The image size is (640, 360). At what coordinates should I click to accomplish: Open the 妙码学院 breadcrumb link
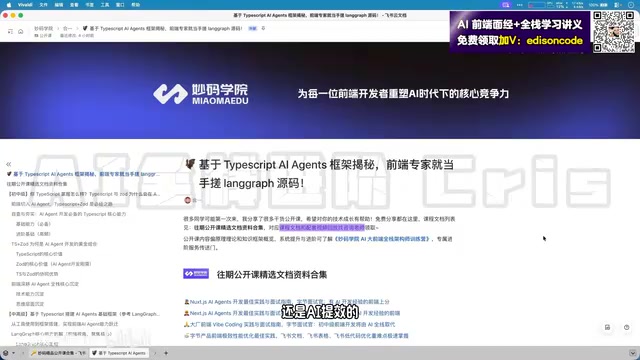[44, 29]
